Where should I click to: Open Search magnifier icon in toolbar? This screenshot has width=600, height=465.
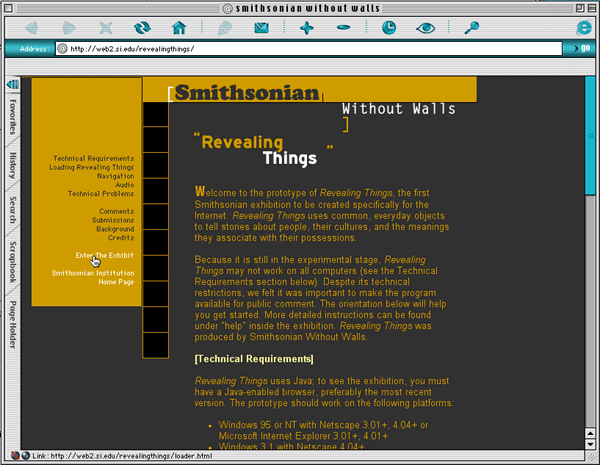[471, 28]
